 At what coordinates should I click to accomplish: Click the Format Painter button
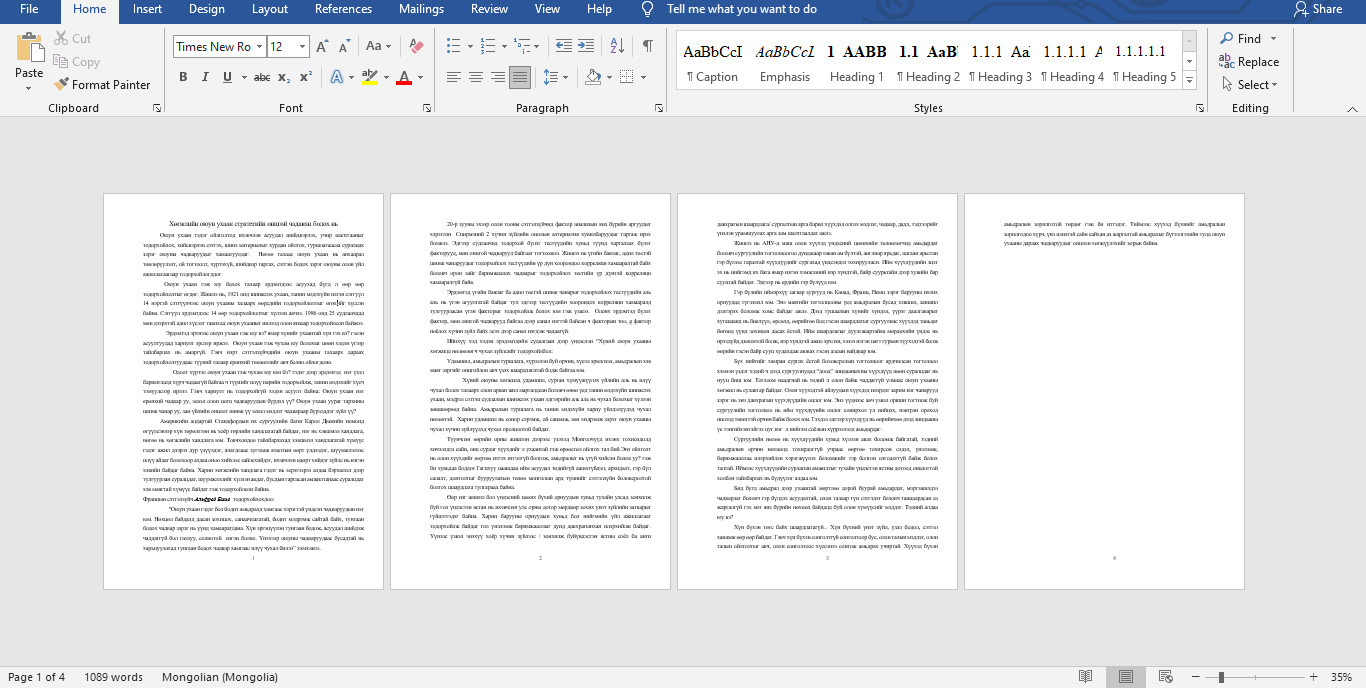102,85
